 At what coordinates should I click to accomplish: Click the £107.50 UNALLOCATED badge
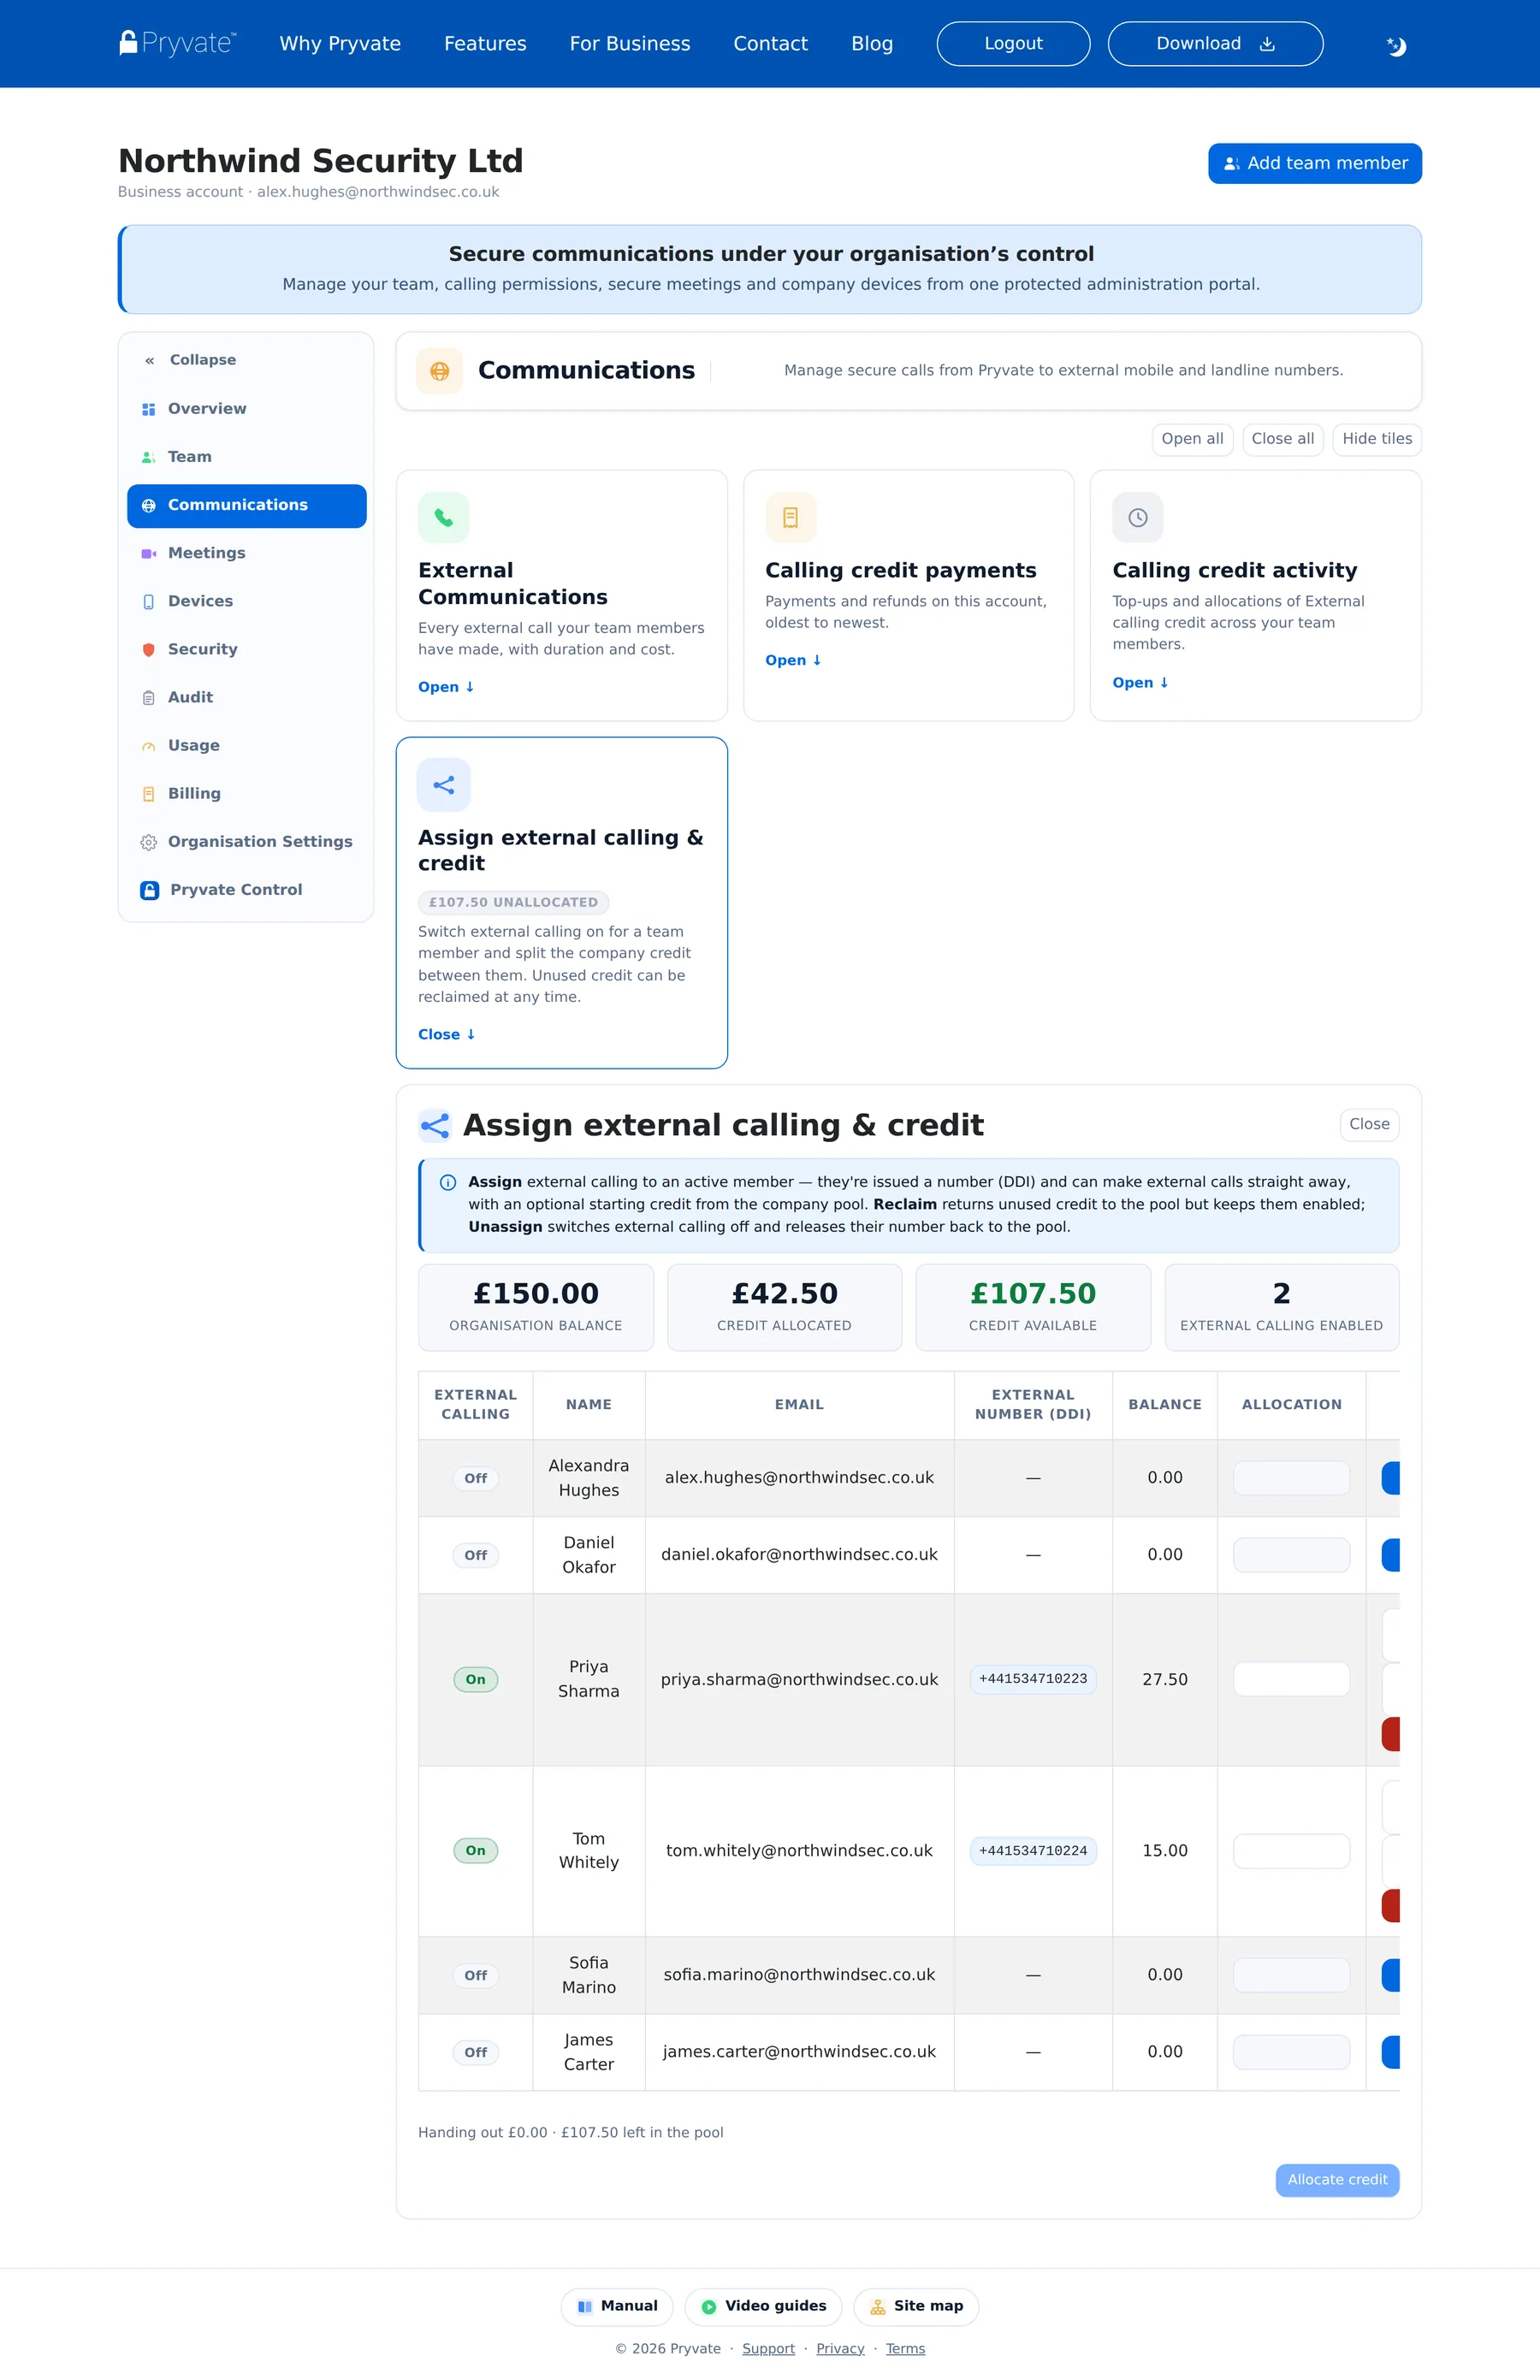pos(513,902)
